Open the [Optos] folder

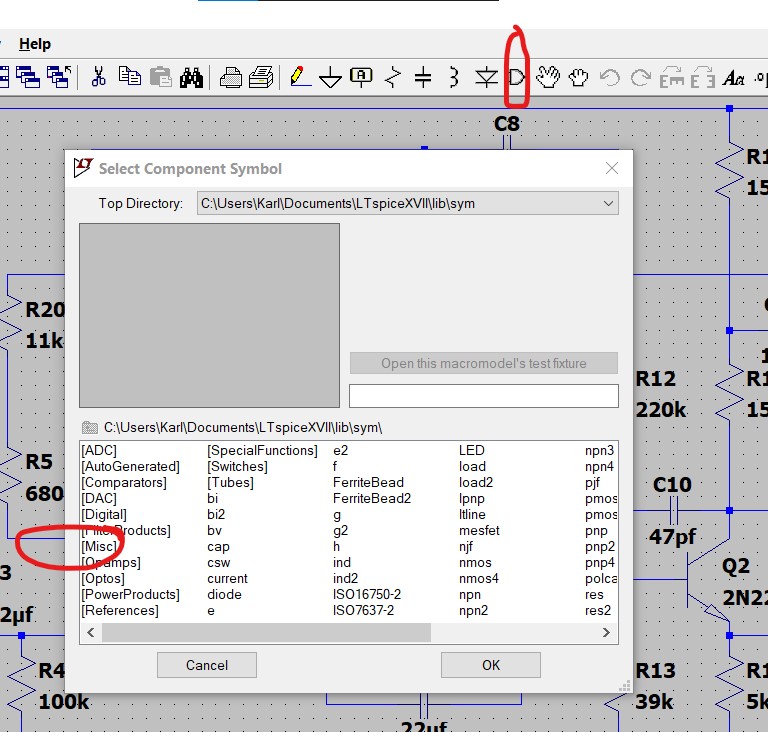(103, 578)
